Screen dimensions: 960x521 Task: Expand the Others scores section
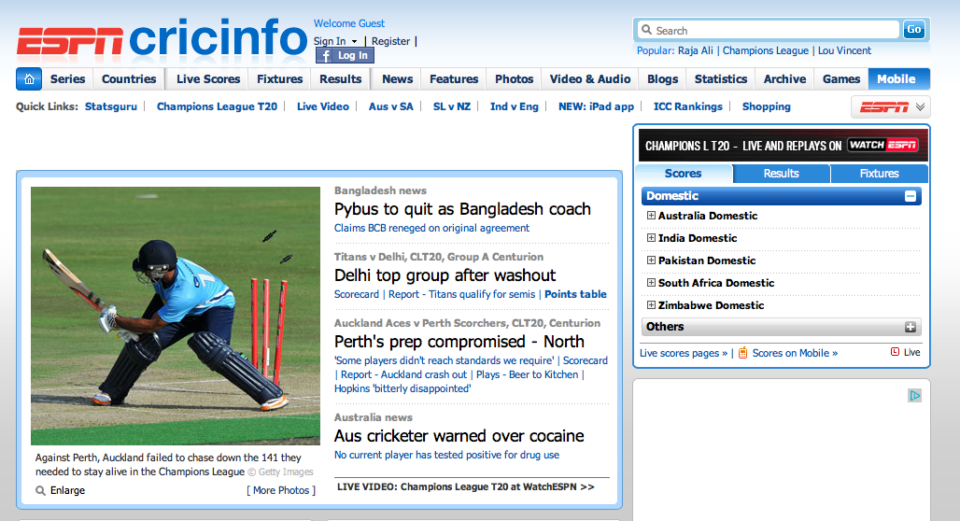[910, 327]
